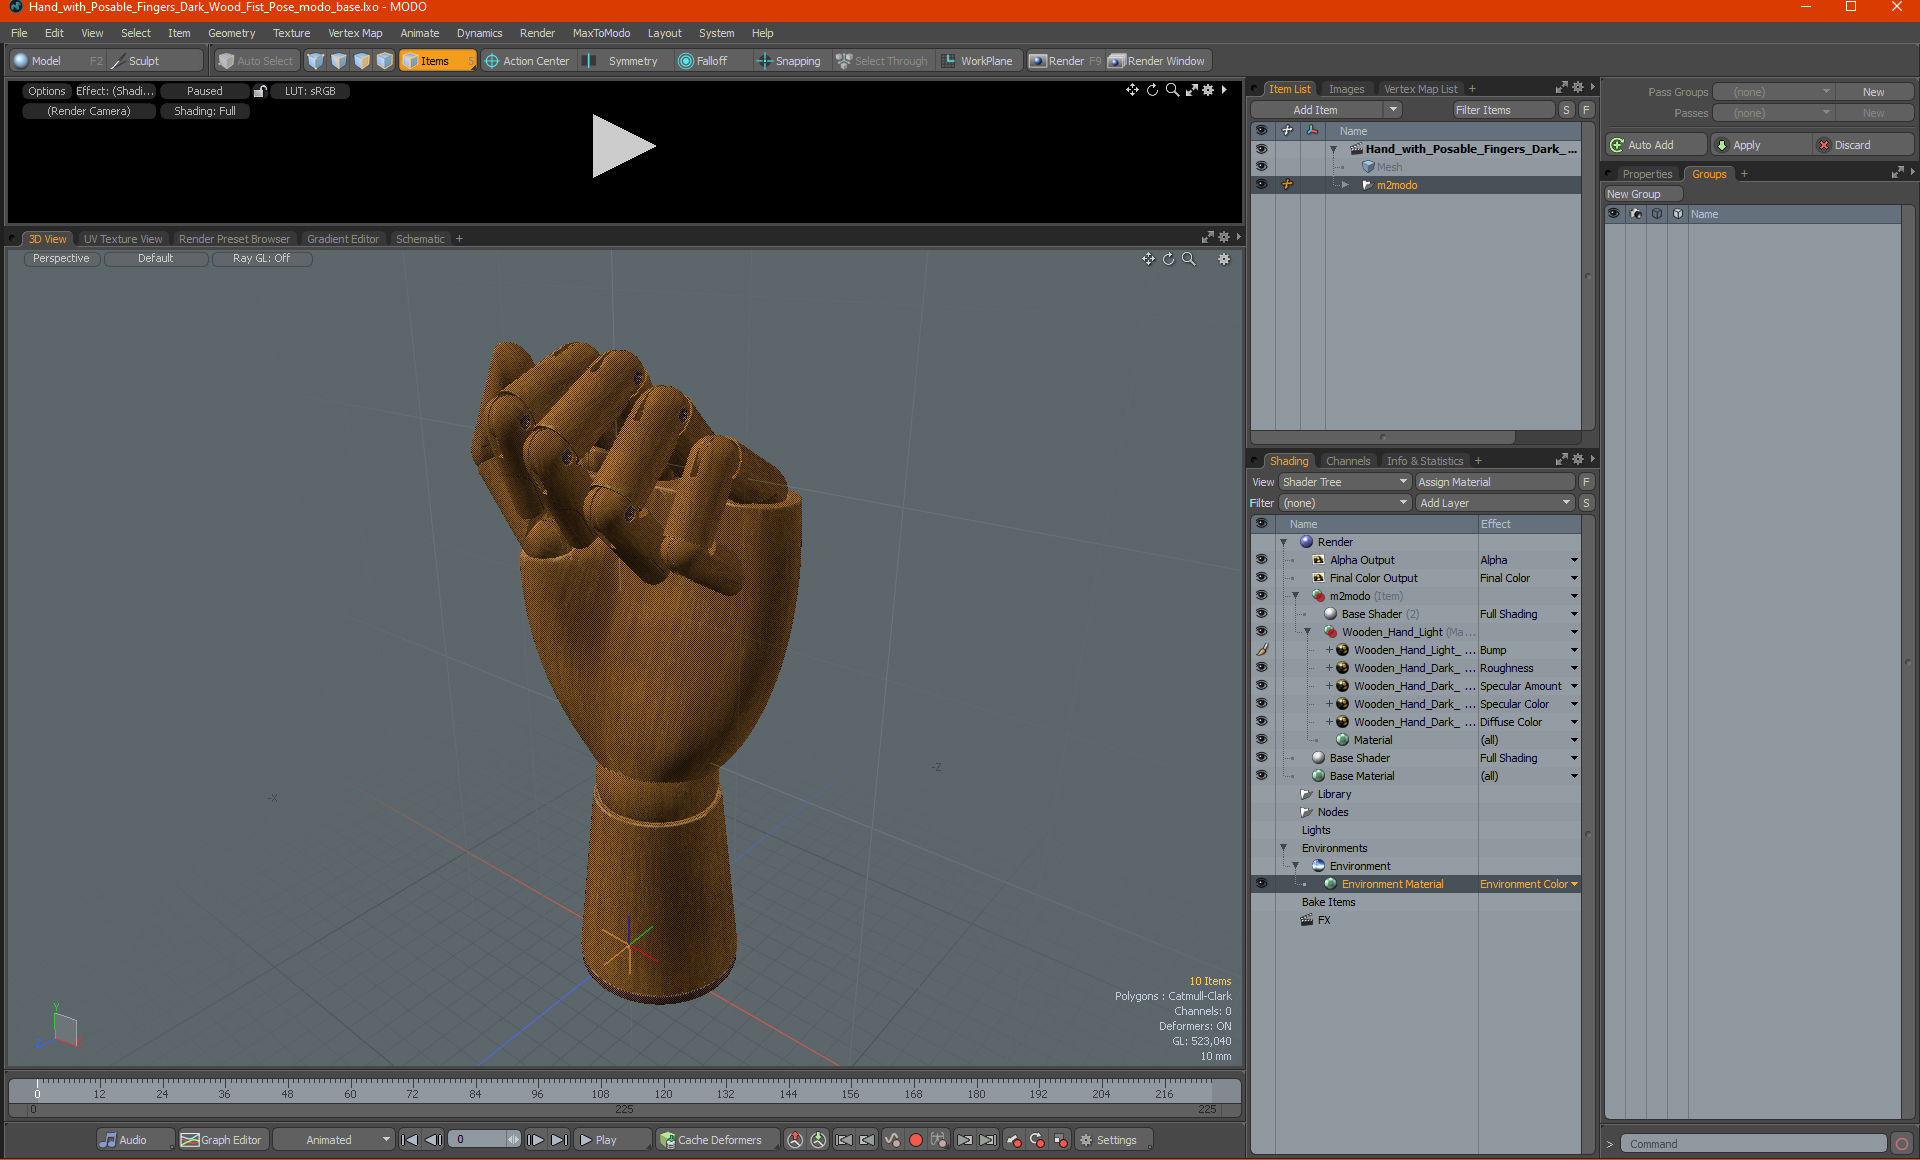Click the Assign Material button
1920x1160 pixels.
[x=1494, y=482]
